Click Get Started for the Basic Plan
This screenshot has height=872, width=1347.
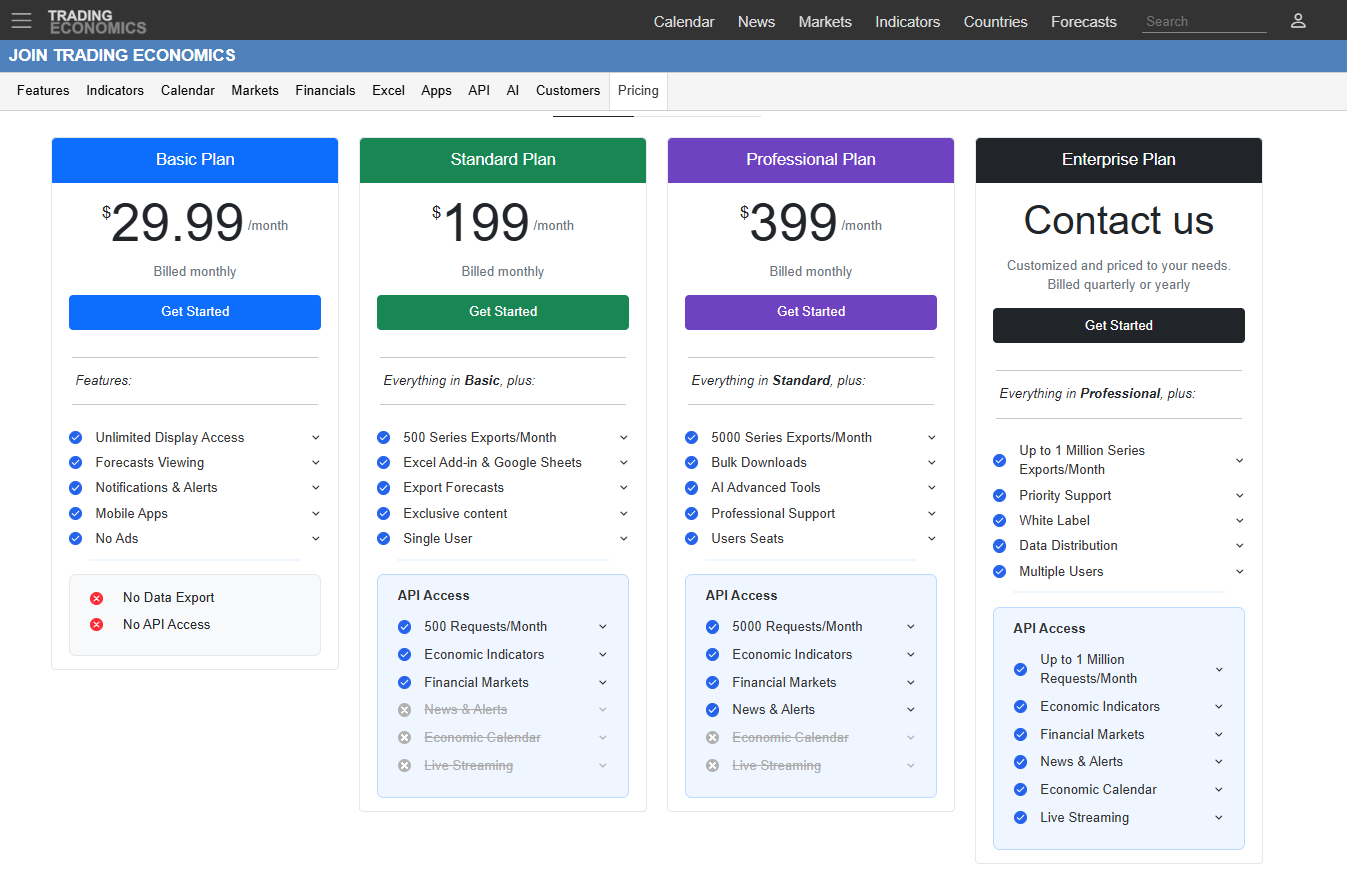(195, 312)
